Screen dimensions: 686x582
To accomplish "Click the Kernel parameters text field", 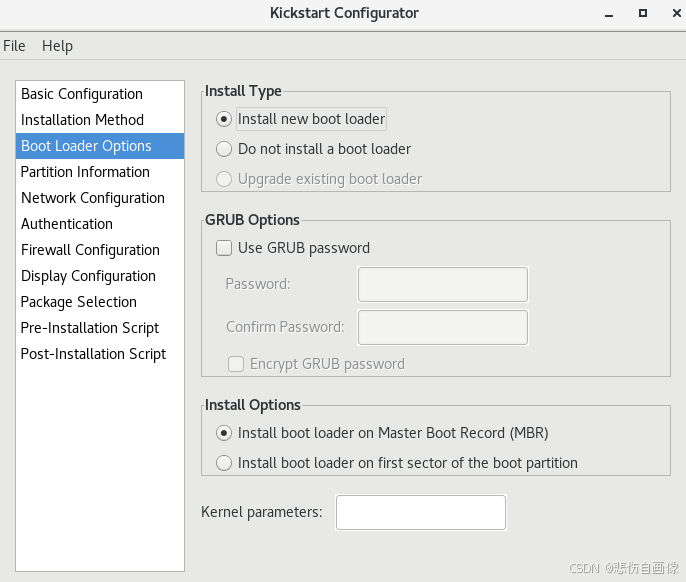I will tap(421, 512).
